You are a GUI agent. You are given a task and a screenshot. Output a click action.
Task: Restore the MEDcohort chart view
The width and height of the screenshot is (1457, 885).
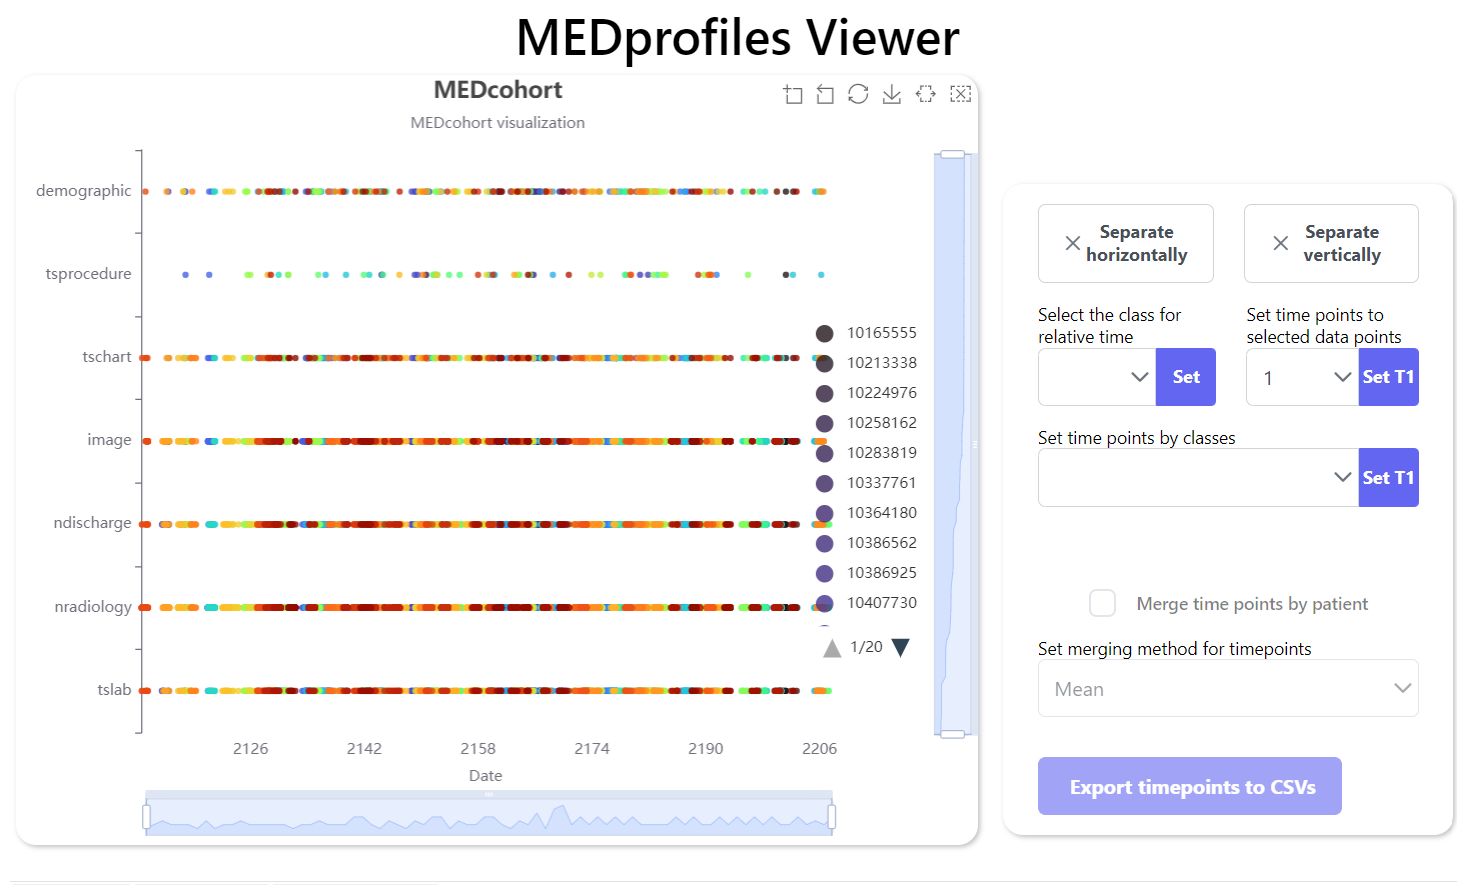click(x=858, y=94)
